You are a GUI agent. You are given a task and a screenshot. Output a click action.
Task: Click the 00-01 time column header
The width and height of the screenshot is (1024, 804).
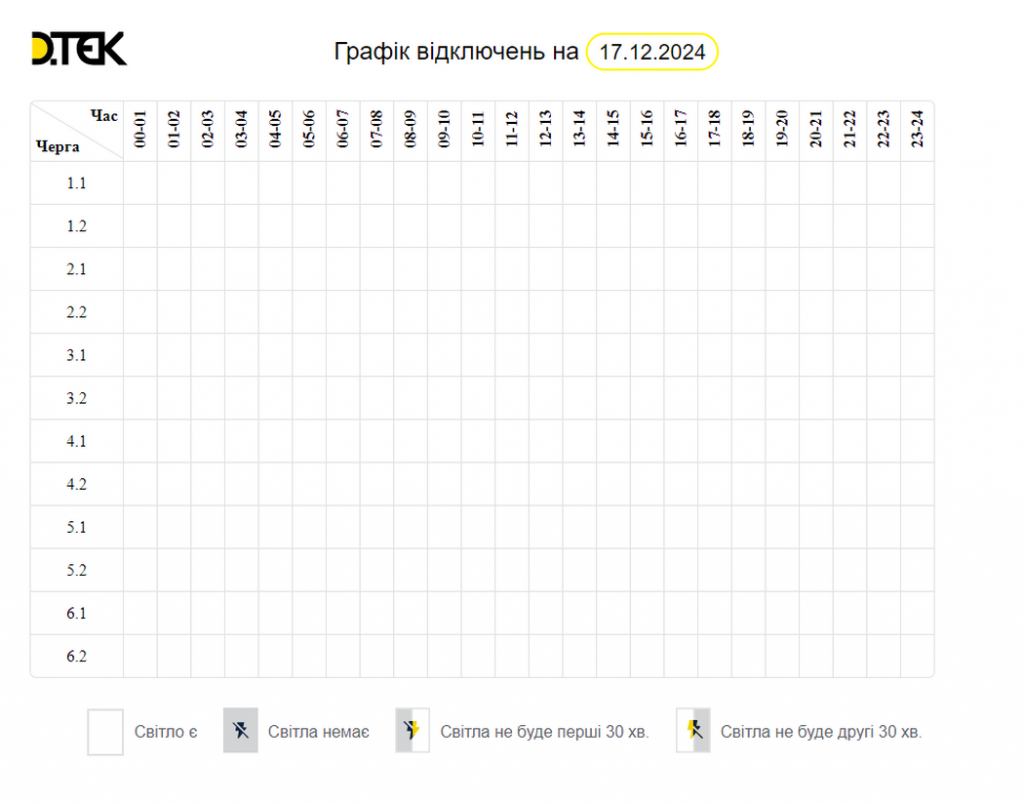140,129
